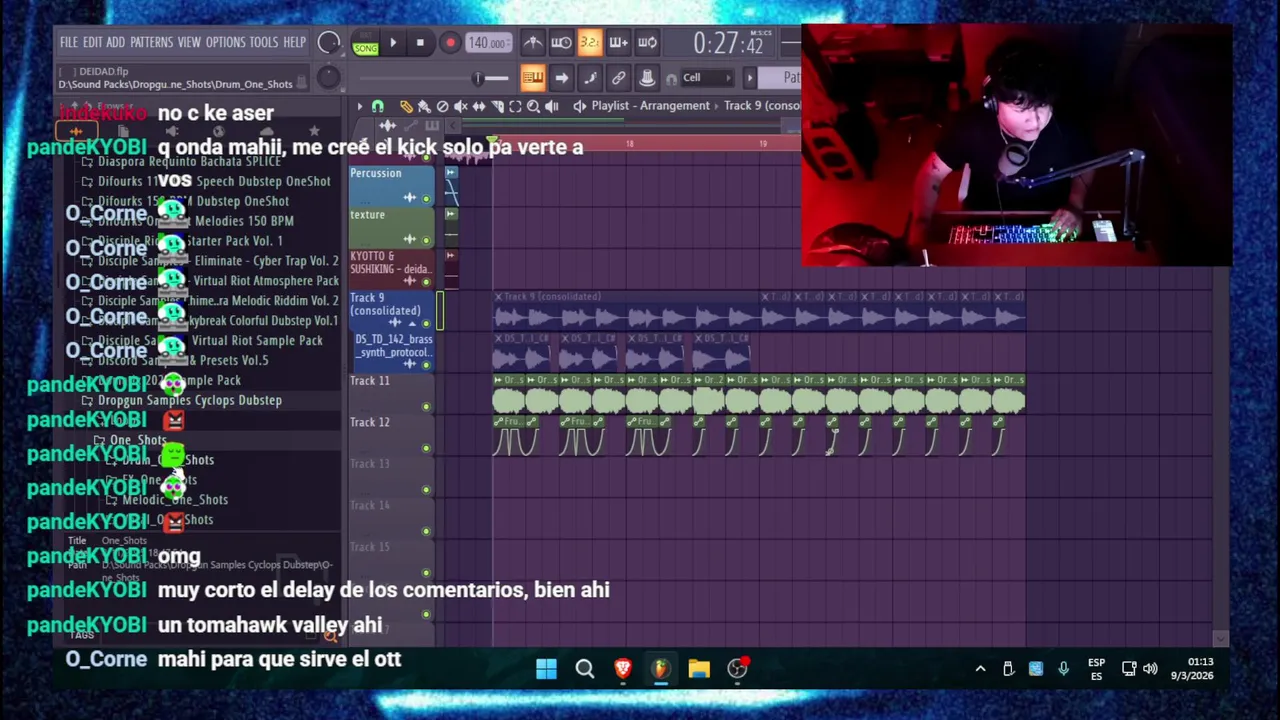Toggle mute LED on Track 11

[427, 406]
